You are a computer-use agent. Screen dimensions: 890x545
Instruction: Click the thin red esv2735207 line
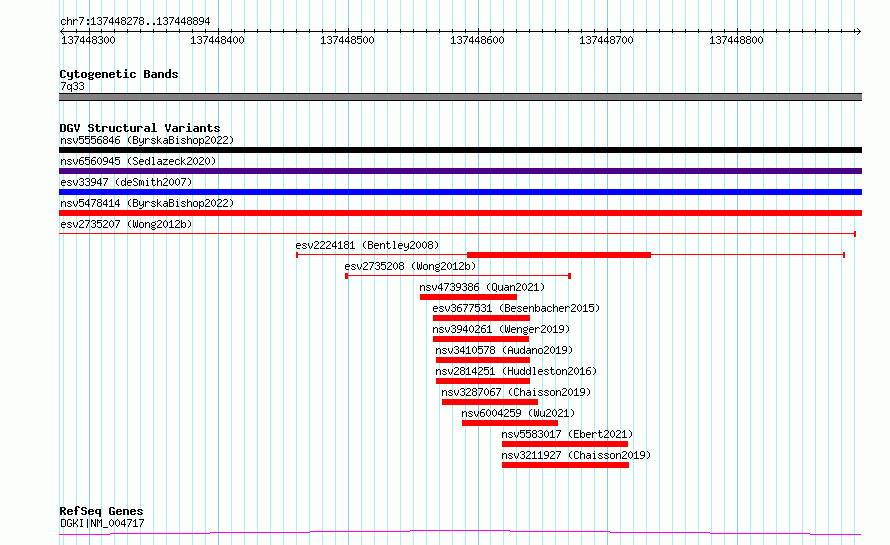[x=457, y=234]
